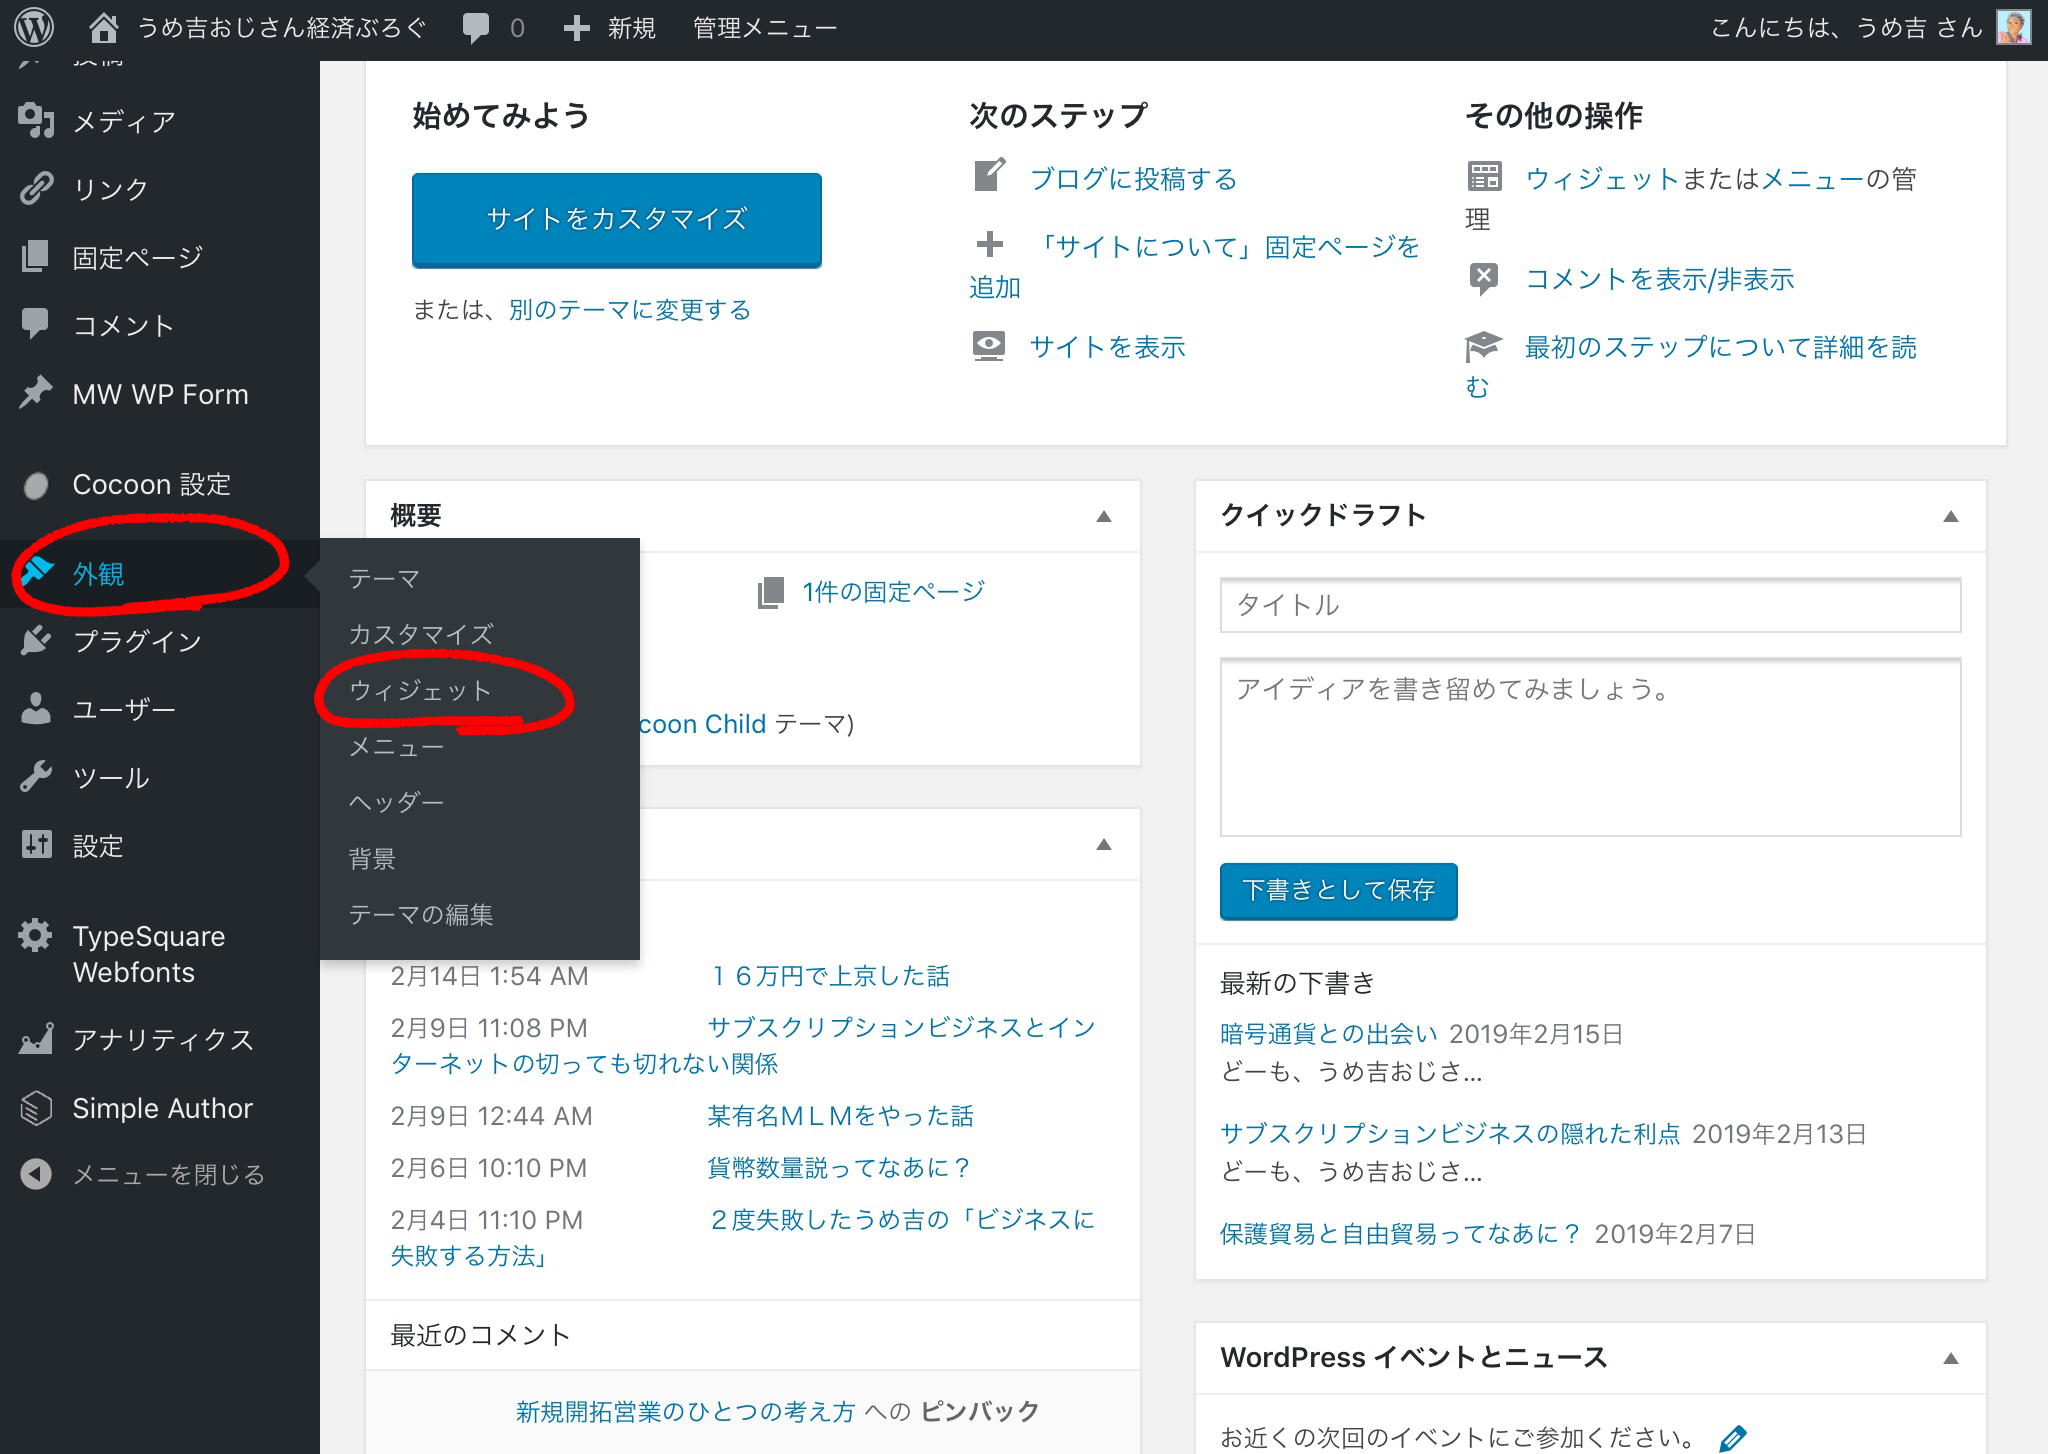Click the edit location pencil icon
Image resolution: width=2048 pixels, height=1454 pixels.
(1732, 1438)
